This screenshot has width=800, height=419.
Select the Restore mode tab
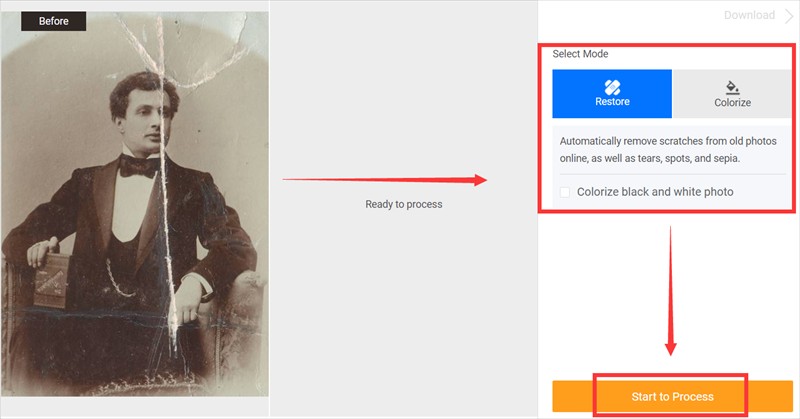point(612,94)
